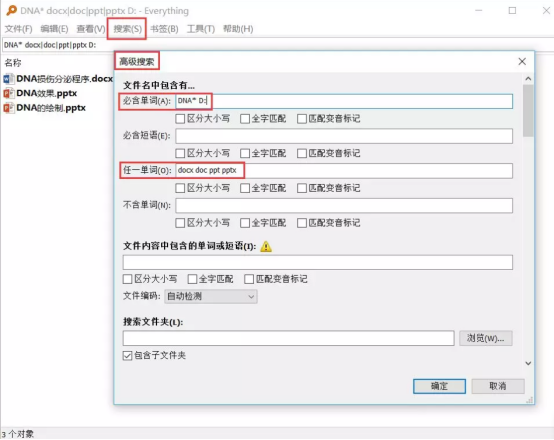
Task: Enable 匹配变音标记 under 必含单词
Action: click(x=302, y=119)
